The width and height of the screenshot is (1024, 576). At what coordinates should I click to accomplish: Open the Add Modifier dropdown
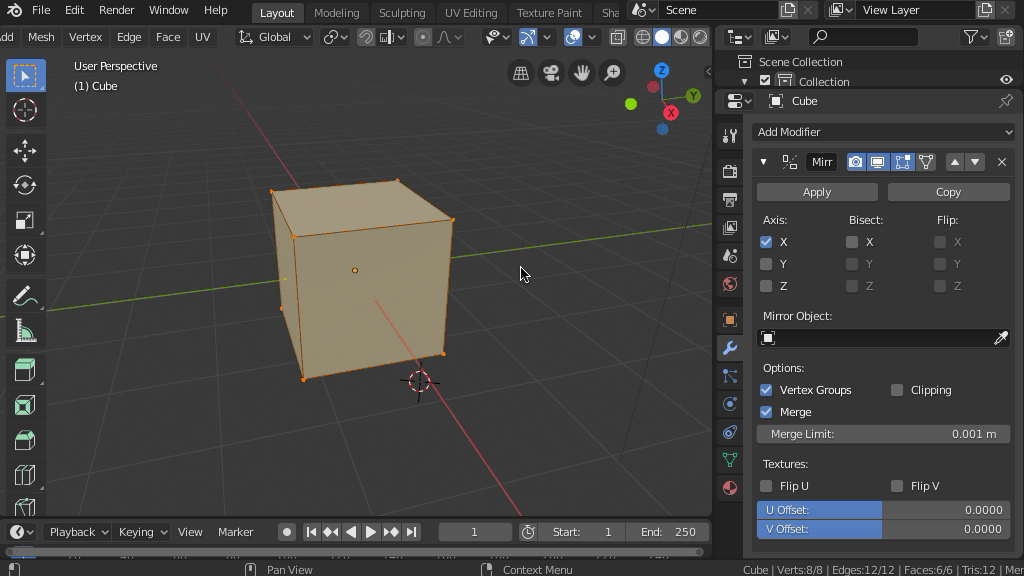pyautogui.click(x=883, y=132)
